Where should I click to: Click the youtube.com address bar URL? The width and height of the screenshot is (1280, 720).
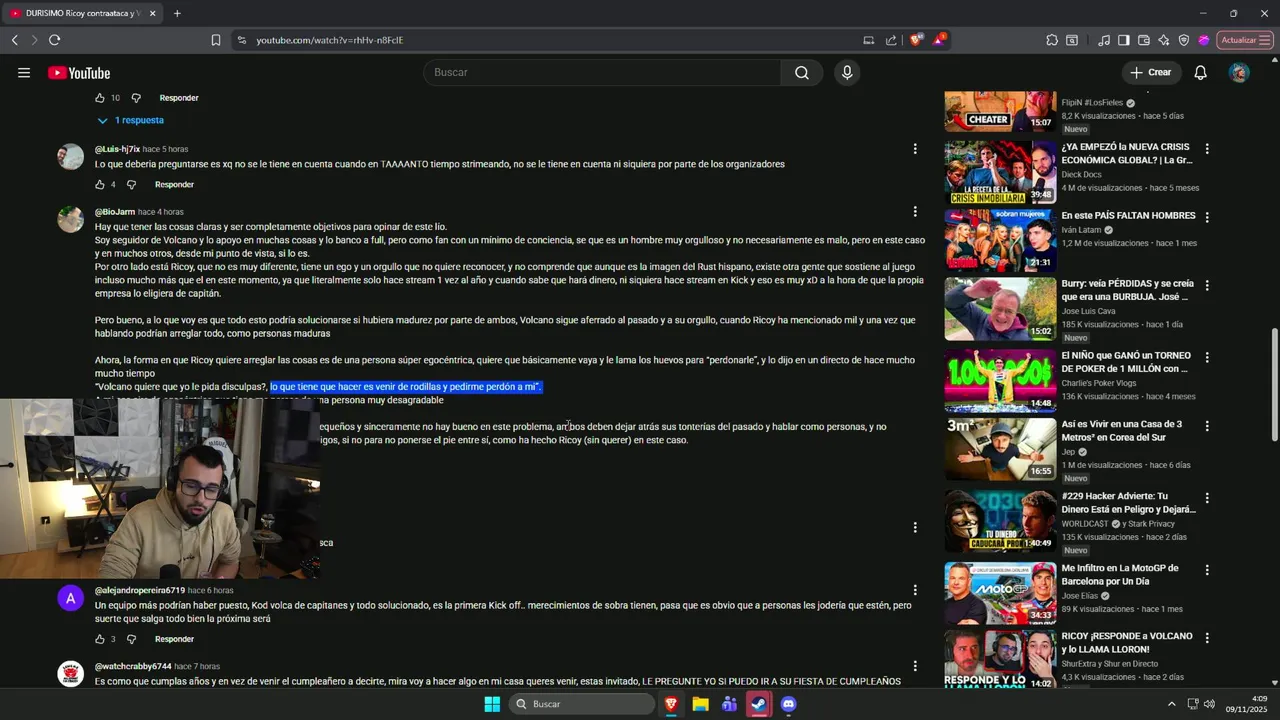[329, 40]
